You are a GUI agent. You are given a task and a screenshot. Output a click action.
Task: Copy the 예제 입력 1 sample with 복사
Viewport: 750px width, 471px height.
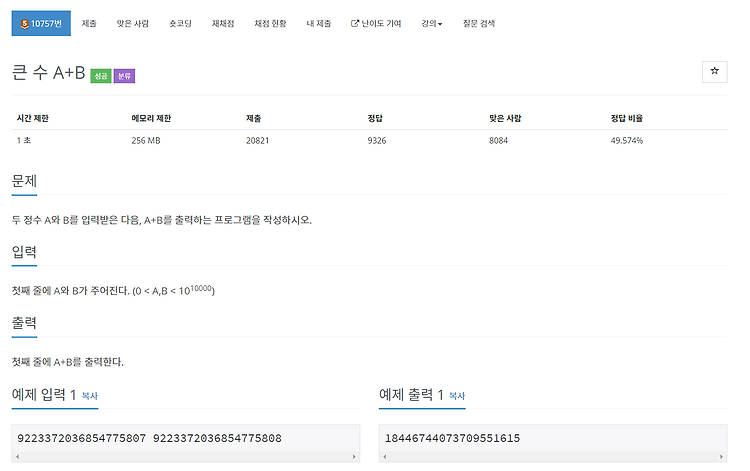click(90, 396)
